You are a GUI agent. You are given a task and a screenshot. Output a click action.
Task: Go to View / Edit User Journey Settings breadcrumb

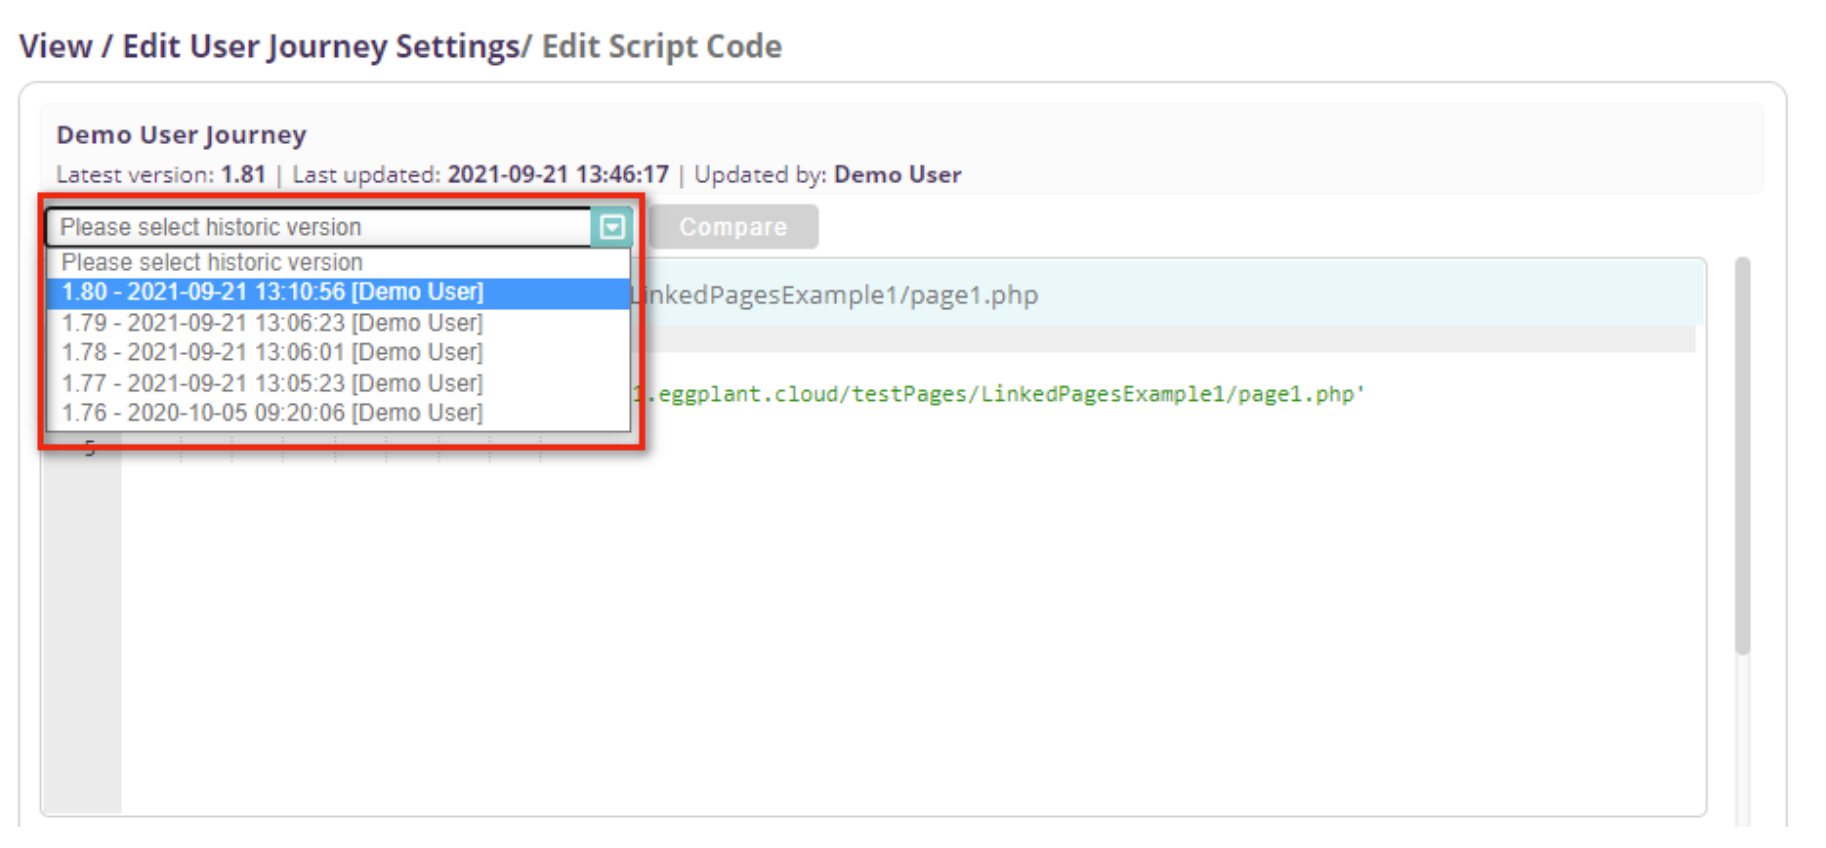270,46
